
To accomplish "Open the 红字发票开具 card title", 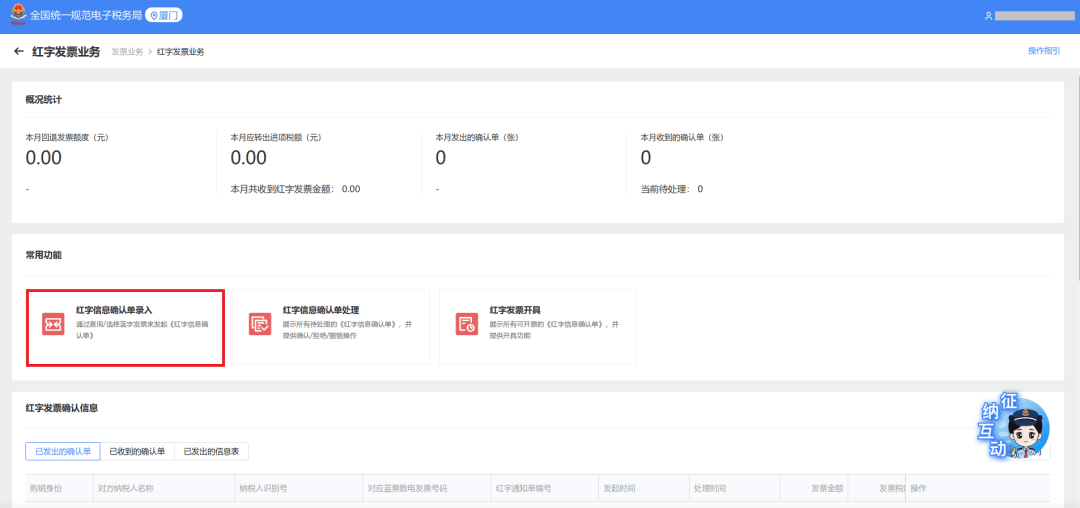I will click(x=515, y=310).
